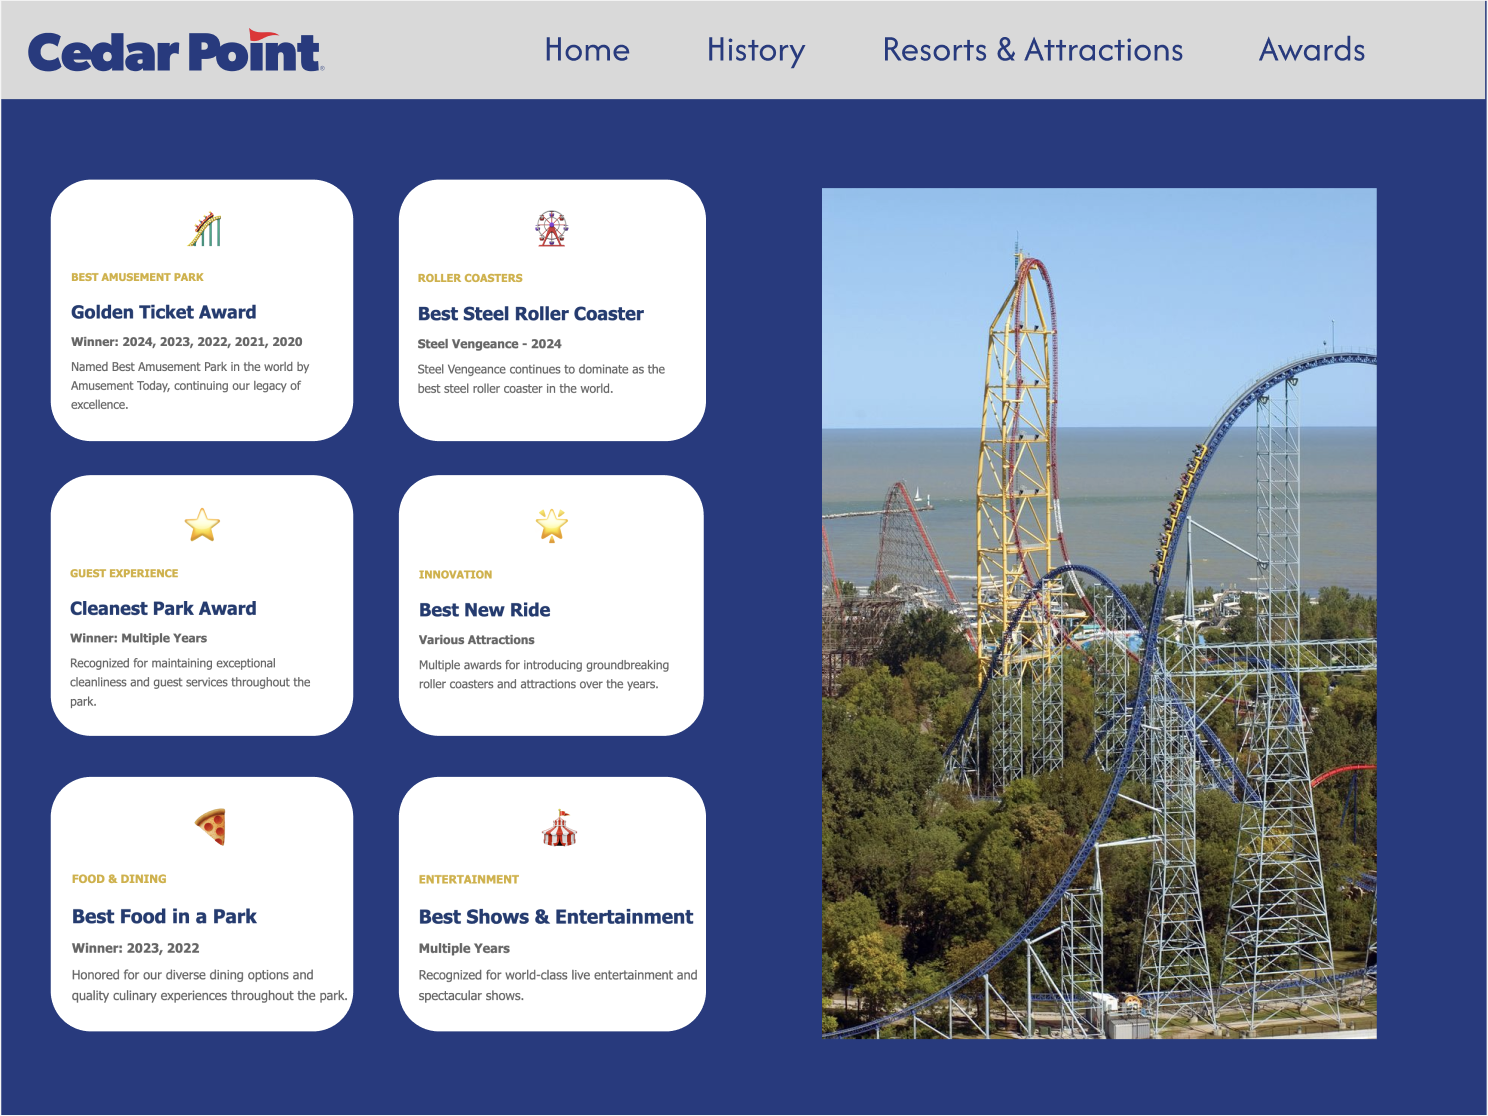Click the Food & Dining category label
The width and height of the screenshot is (1488, 1116).
tap(119, 879)
